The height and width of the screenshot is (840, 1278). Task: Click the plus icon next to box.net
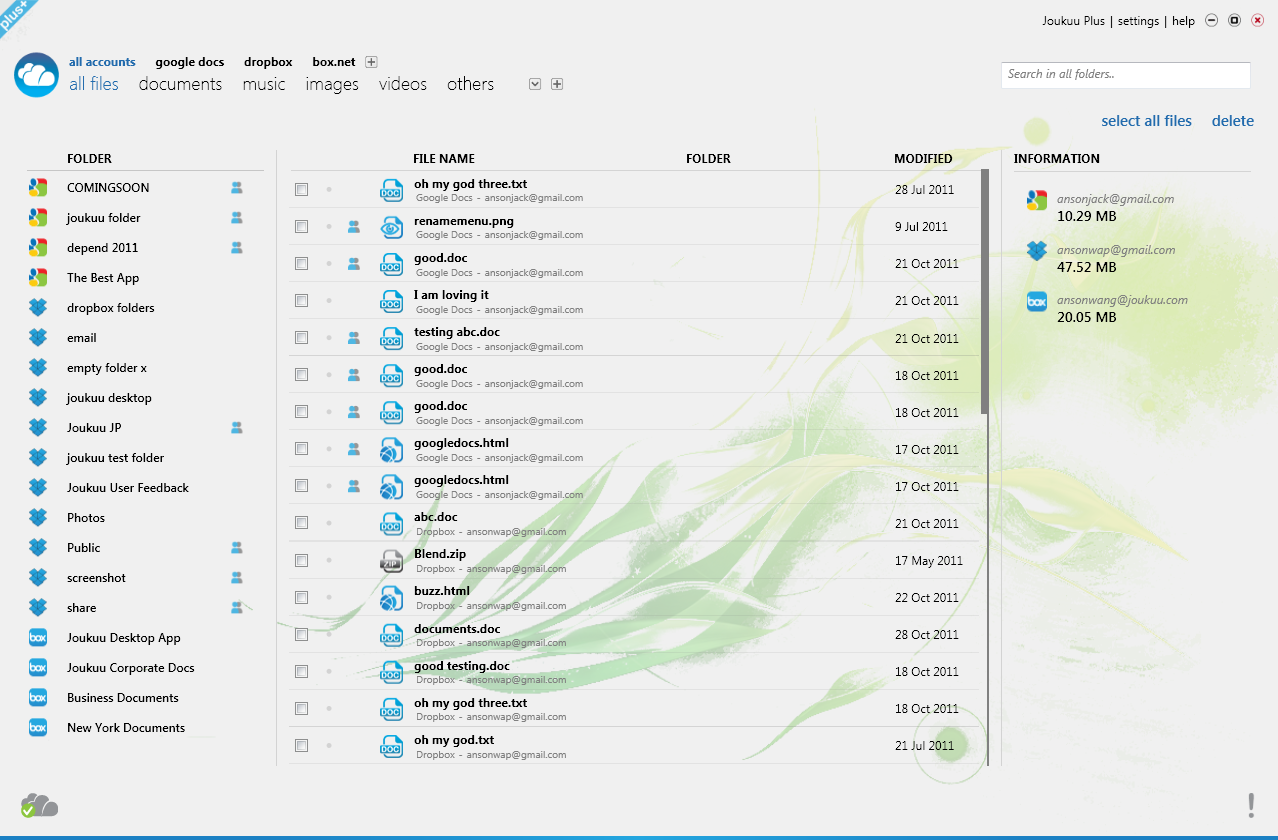click(x=371, y=62)
